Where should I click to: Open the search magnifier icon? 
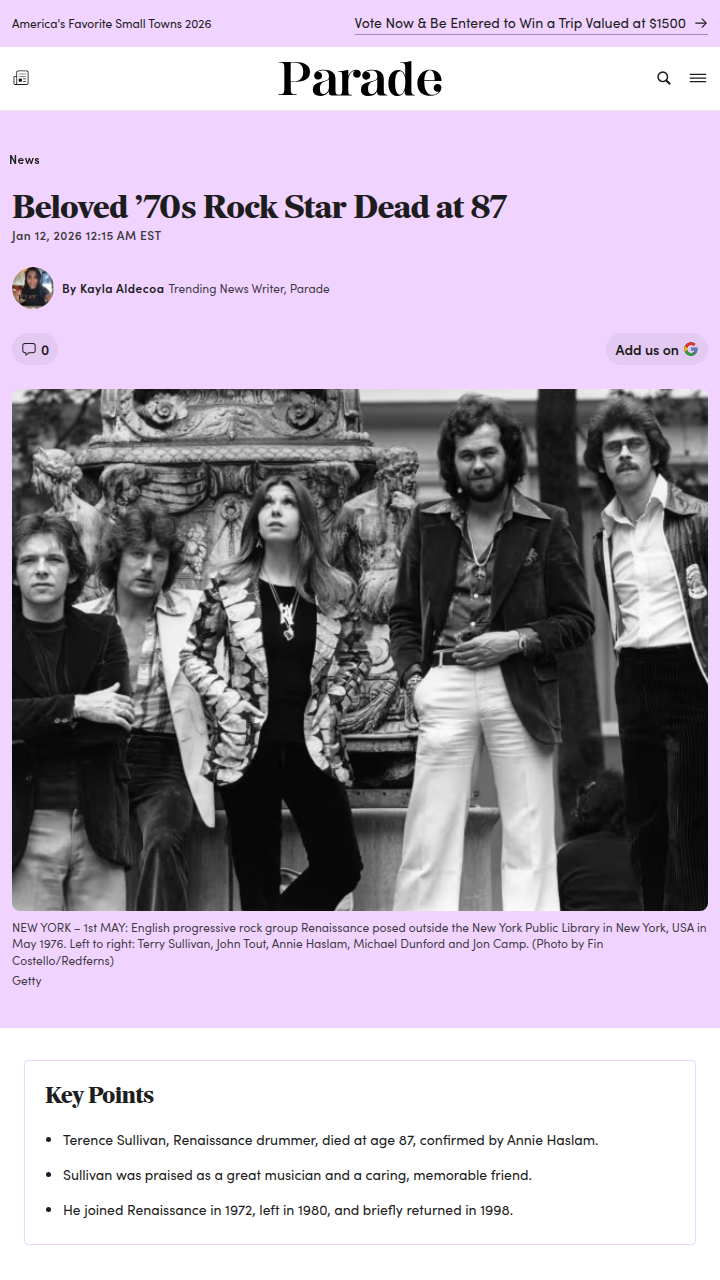click(x=664, y=78)
